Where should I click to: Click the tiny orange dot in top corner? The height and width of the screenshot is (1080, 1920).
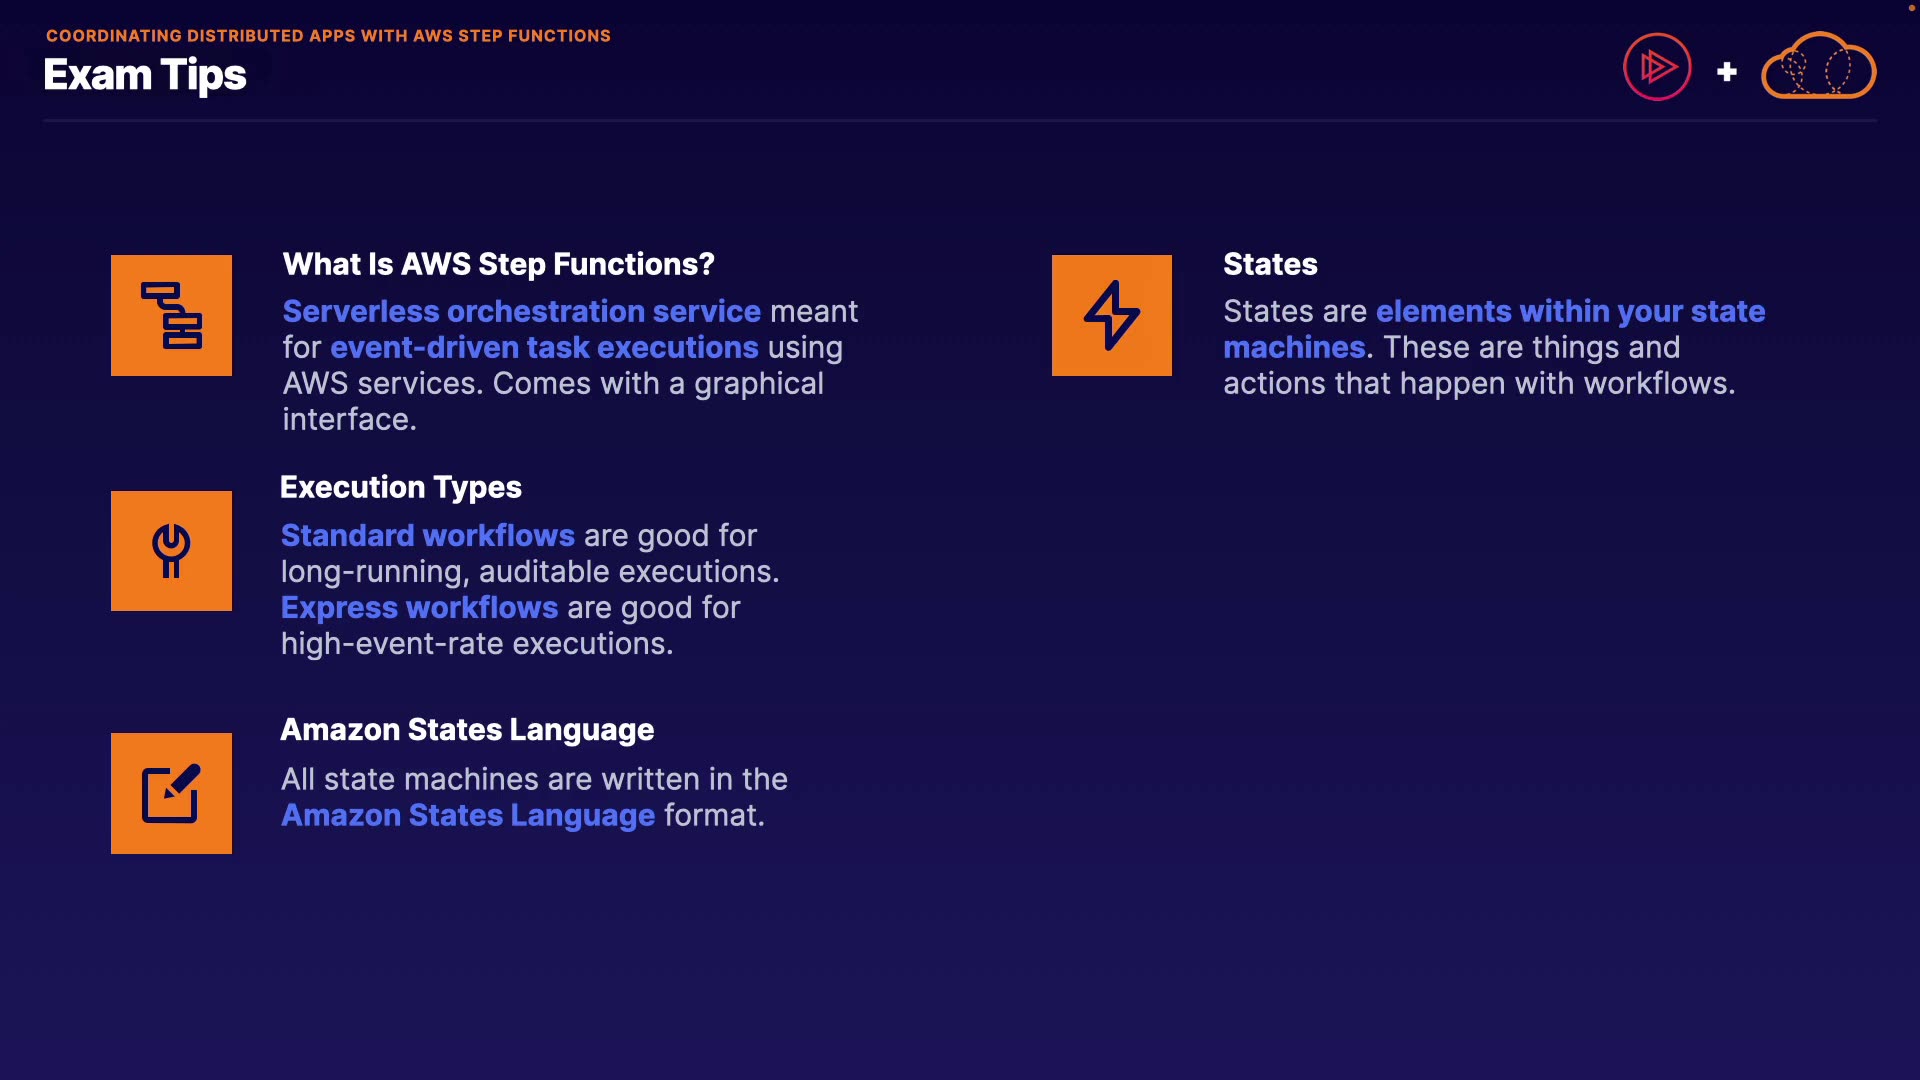point(1911,8)
